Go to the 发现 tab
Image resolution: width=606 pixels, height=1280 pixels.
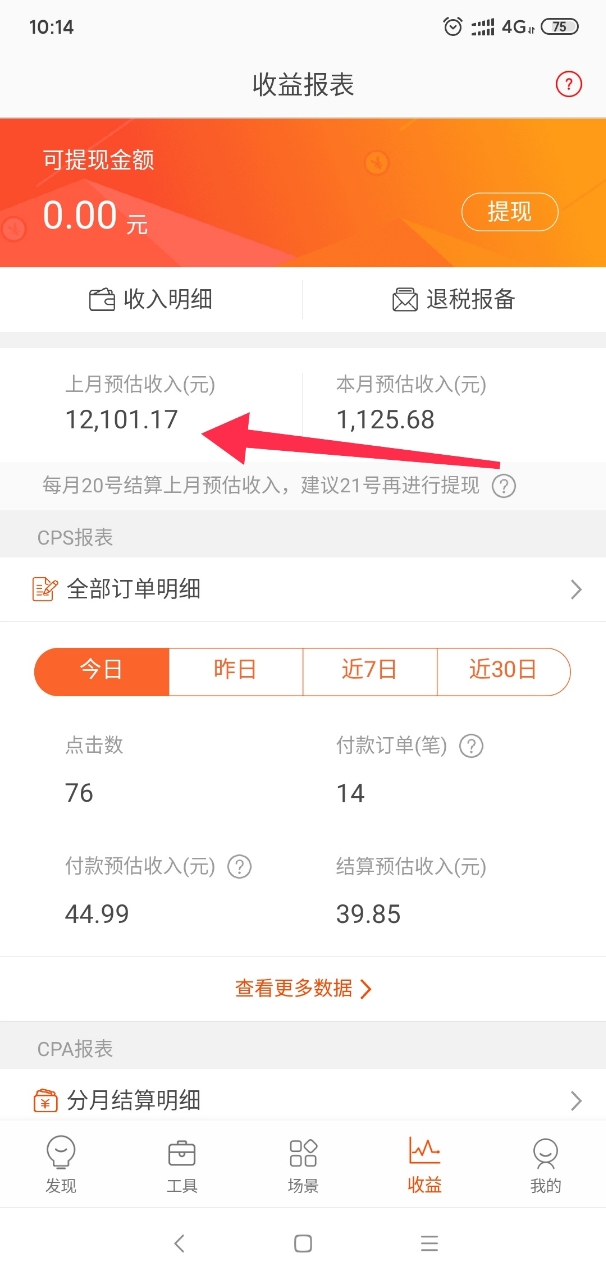click(61, 1165)
